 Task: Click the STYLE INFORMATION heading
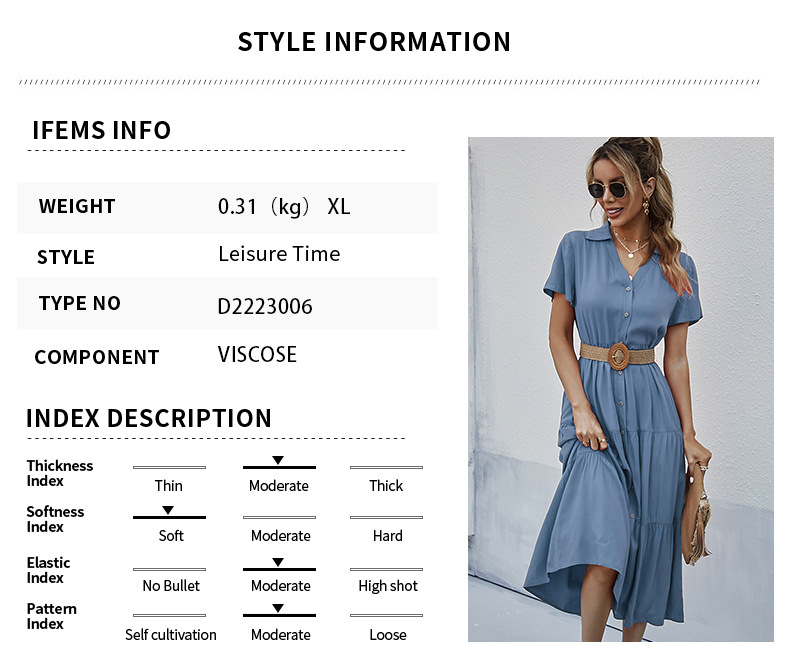pos(374,42)
